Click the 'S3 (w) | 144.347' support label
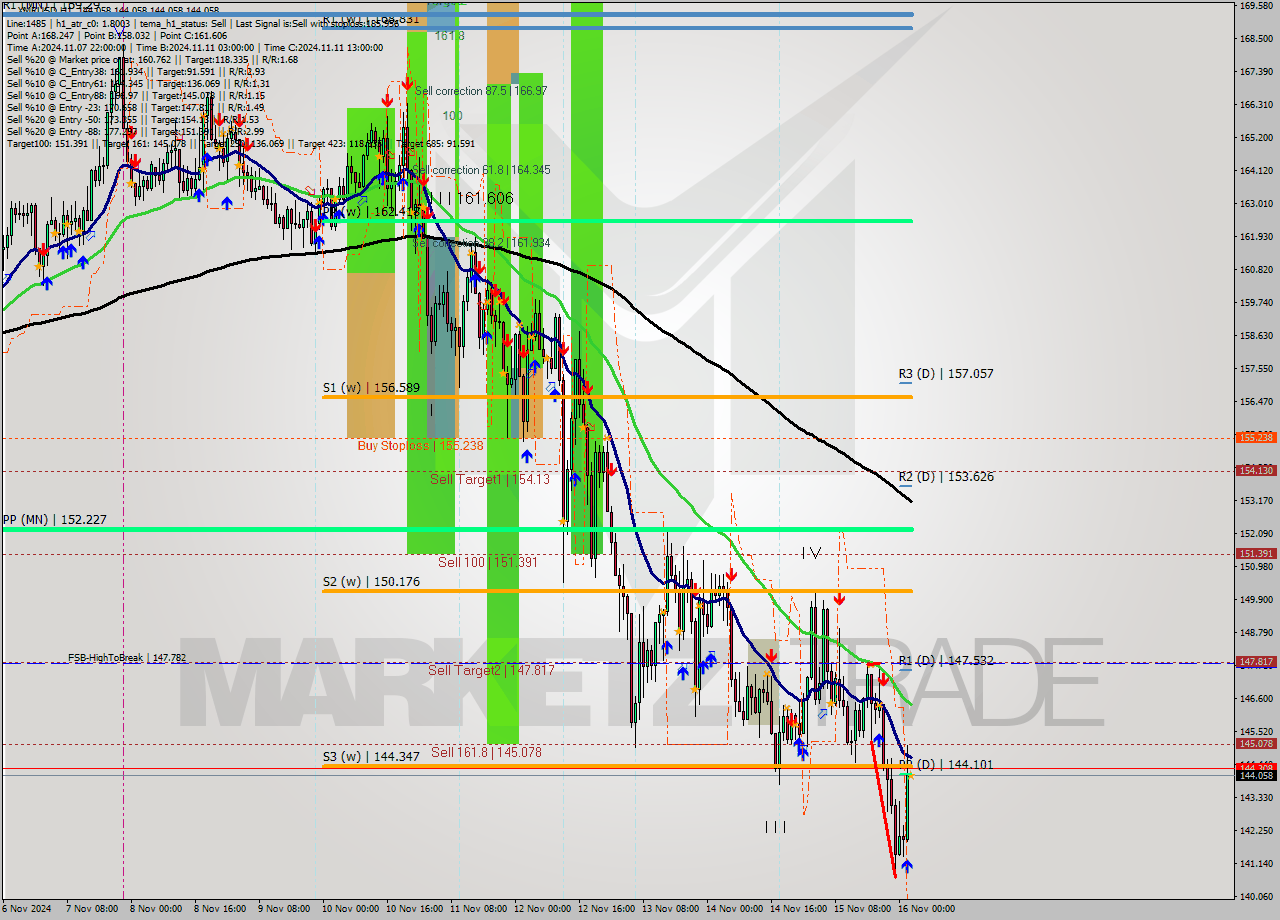This screenshot has width=1280, height=920. (x=371, y=757)
